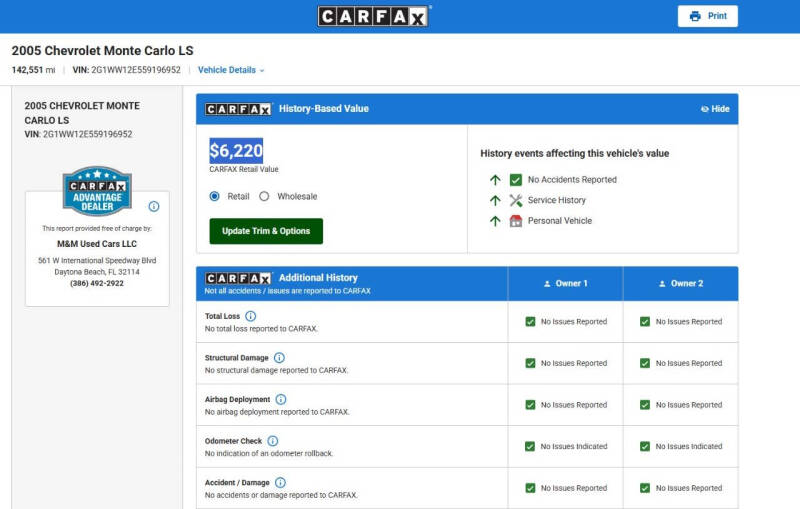This screenshot has width=800, height=509.
Task: Click Accident / Damage checkmark under Owner 2
Action: 645,488
